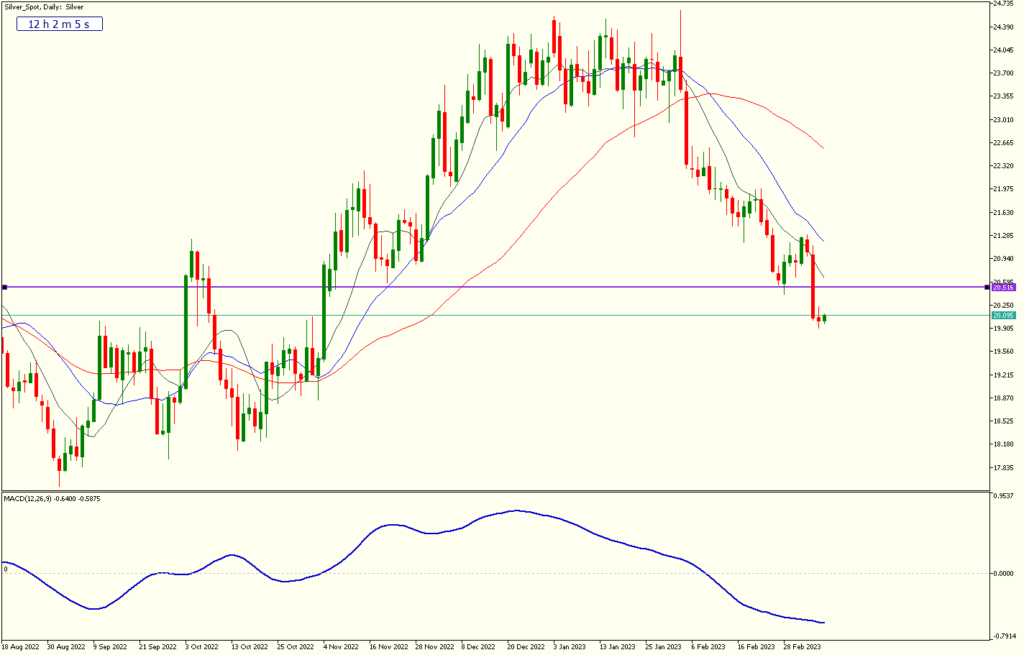Click the 21.285 price axis label

1002,236
